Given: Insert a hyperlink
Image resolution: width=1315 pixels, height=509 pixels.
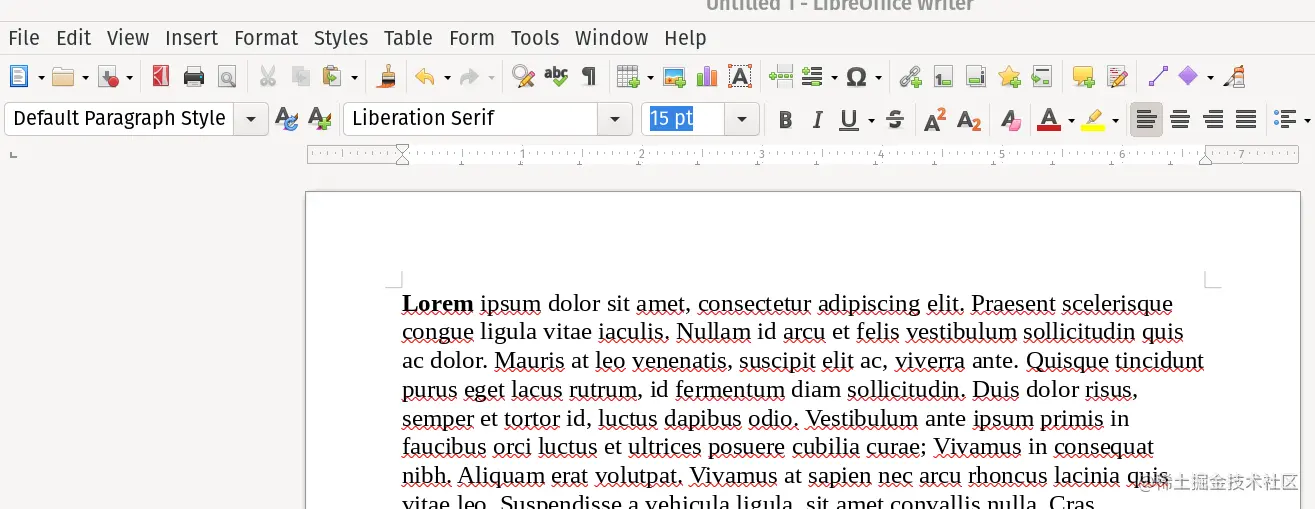Looking at the screenshot, I should click(909, 76).
